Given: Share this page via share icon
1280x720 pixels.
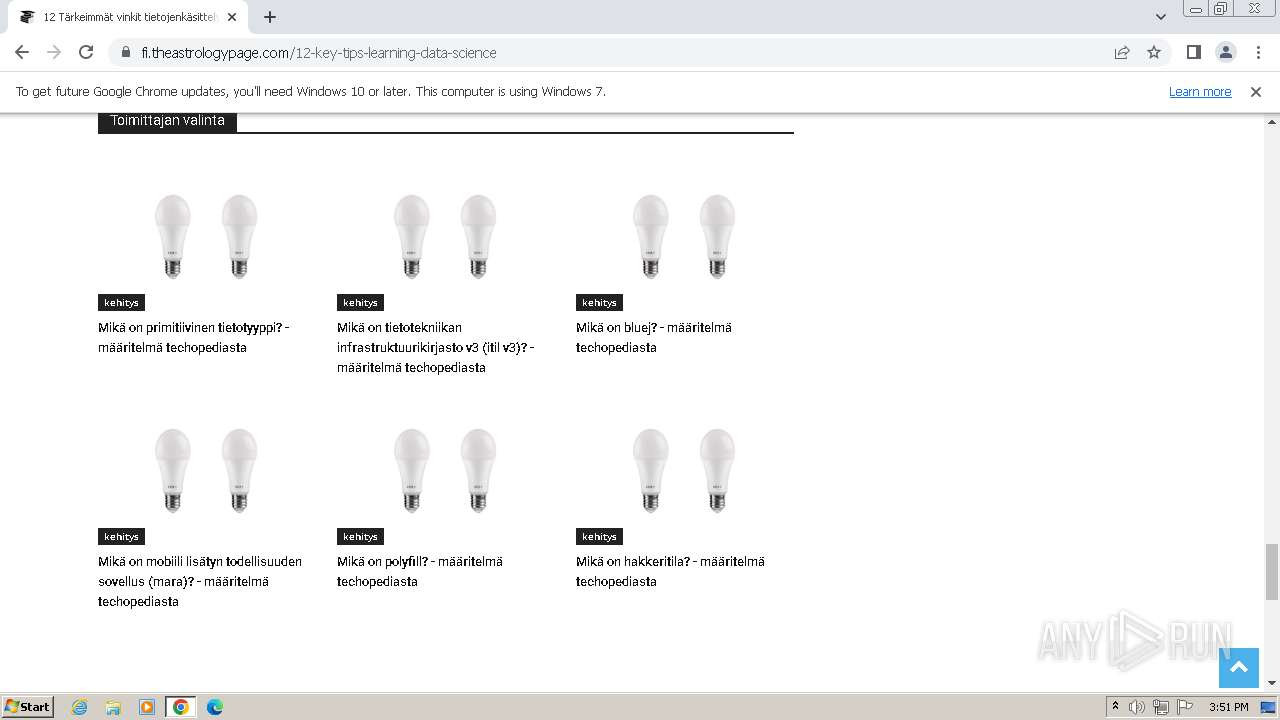Looking at the screenshot, I should pyautogui.click(x=1122, y=52).
